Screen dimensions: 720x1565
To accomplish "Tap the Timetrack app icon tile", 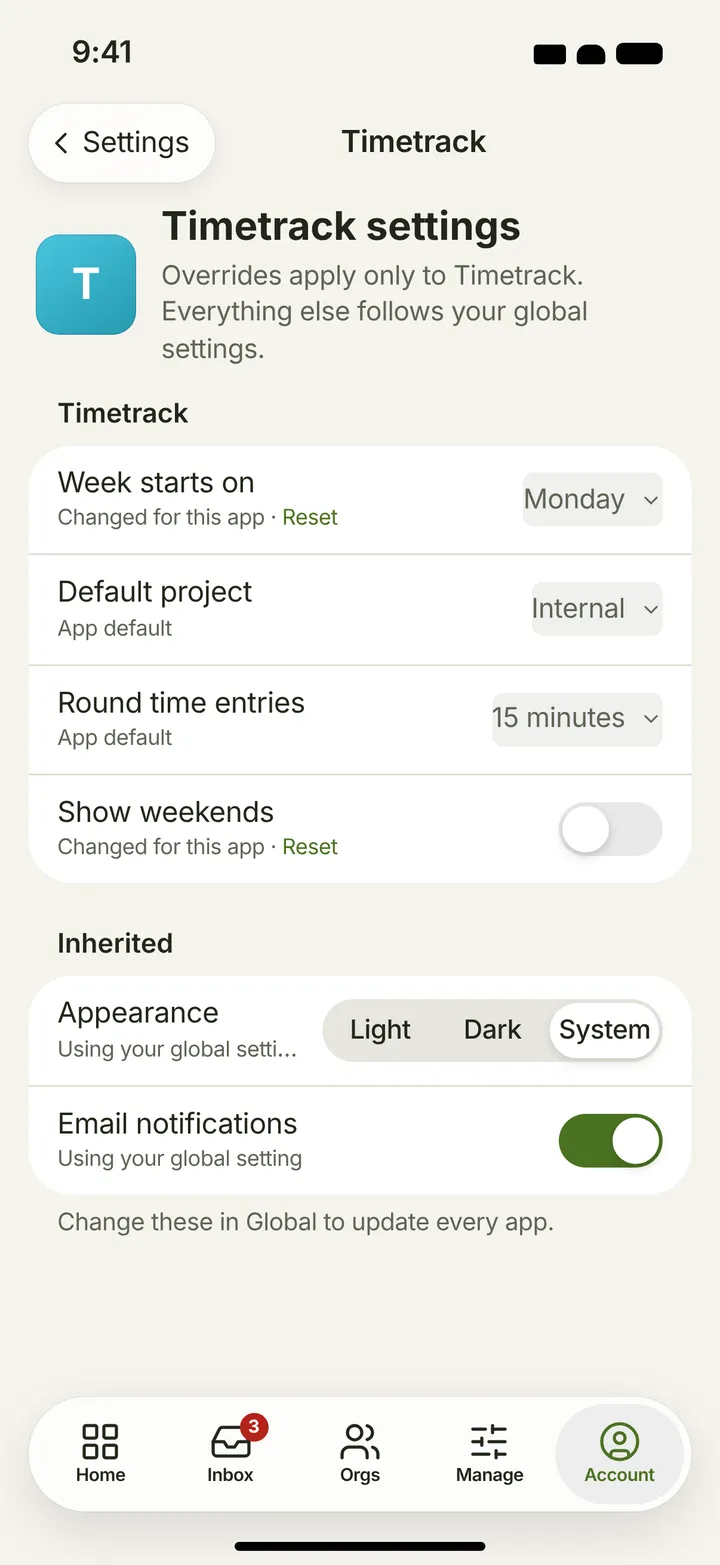I will 86,285.
